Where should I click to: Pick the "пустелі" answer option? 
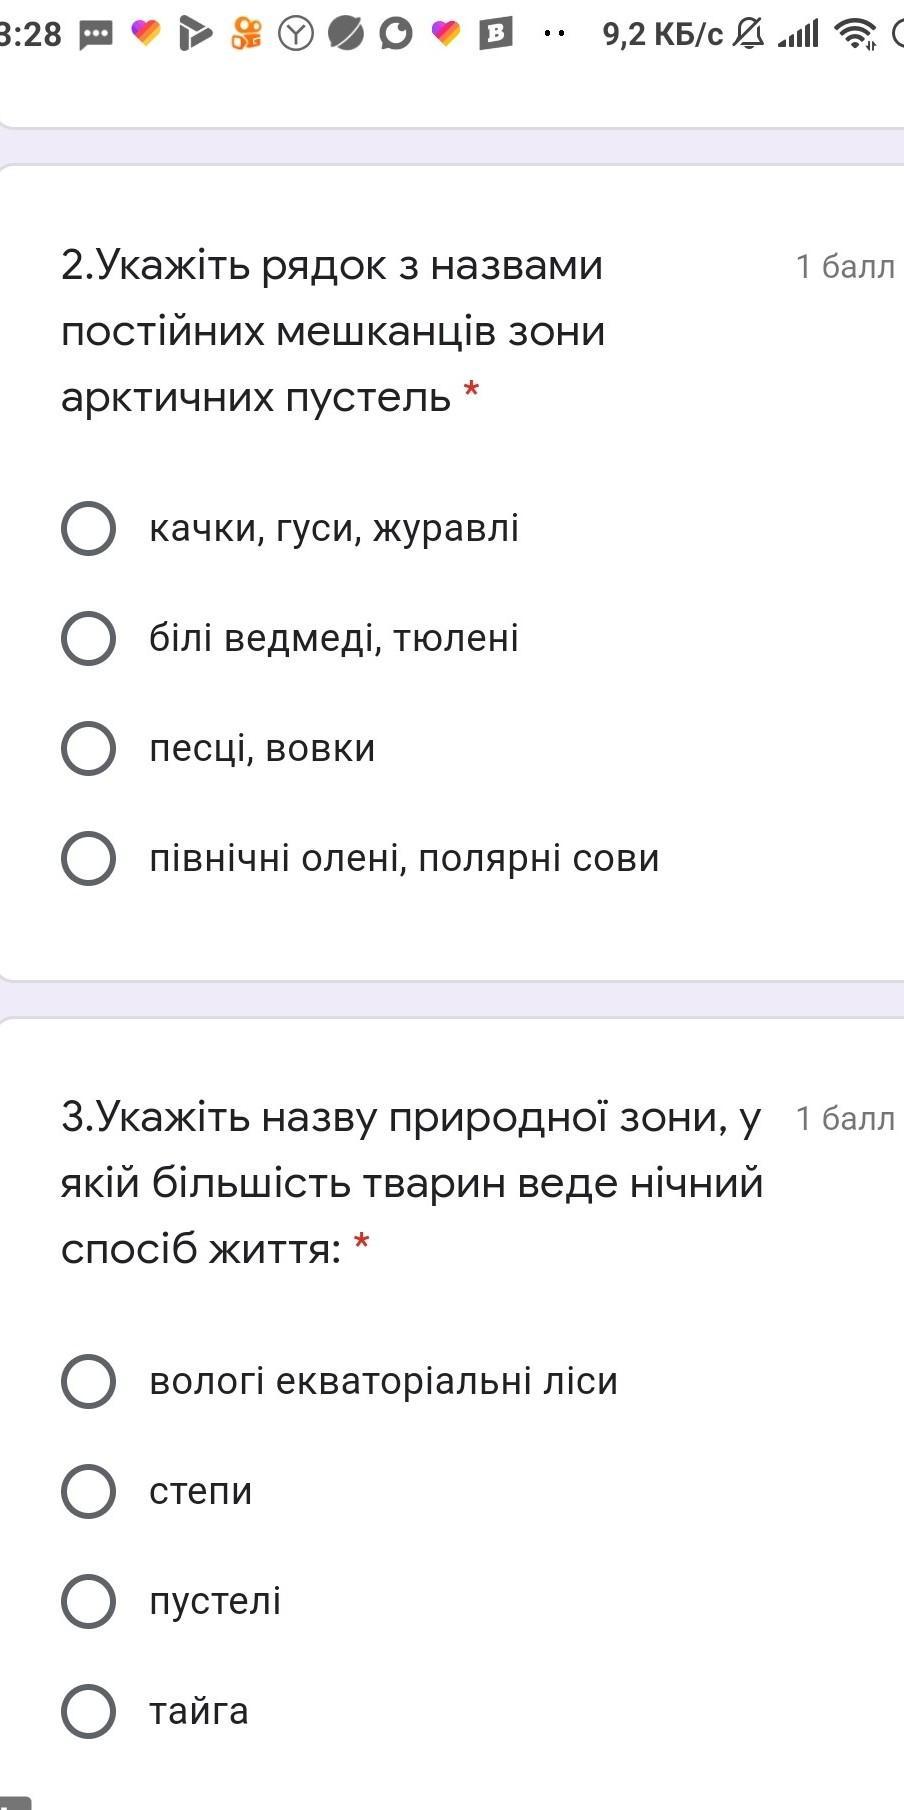(89, 1601)
